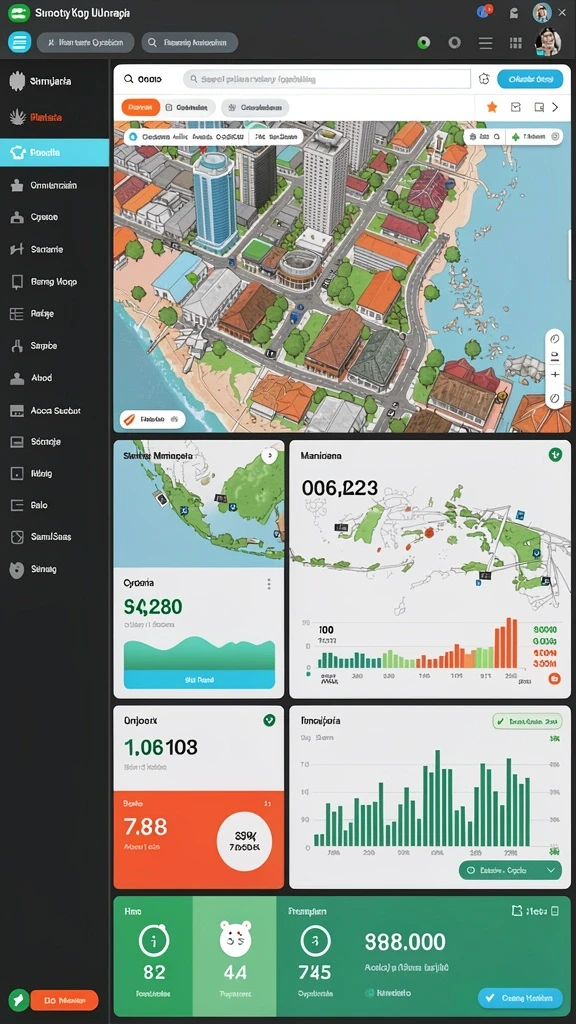This screenshot has height=1024, width=576.
Task: Select the orange tab above the map
Action: [140, 107]
